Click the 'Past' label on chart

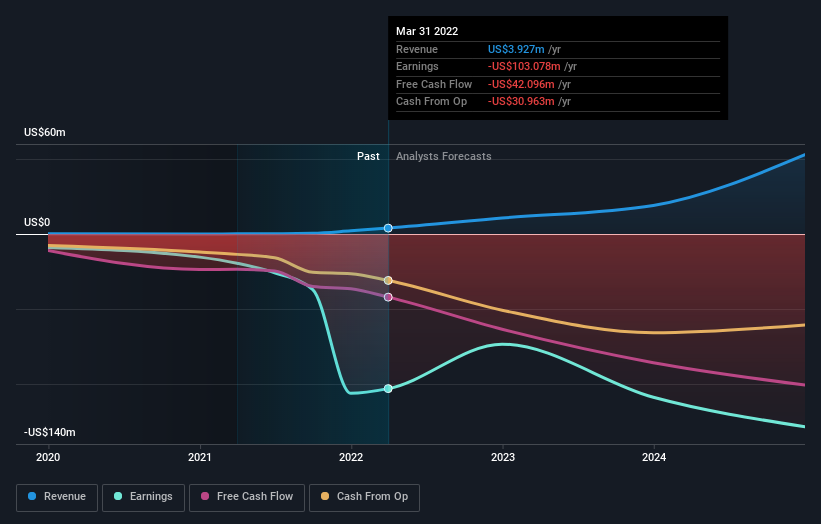coord(368,156)
